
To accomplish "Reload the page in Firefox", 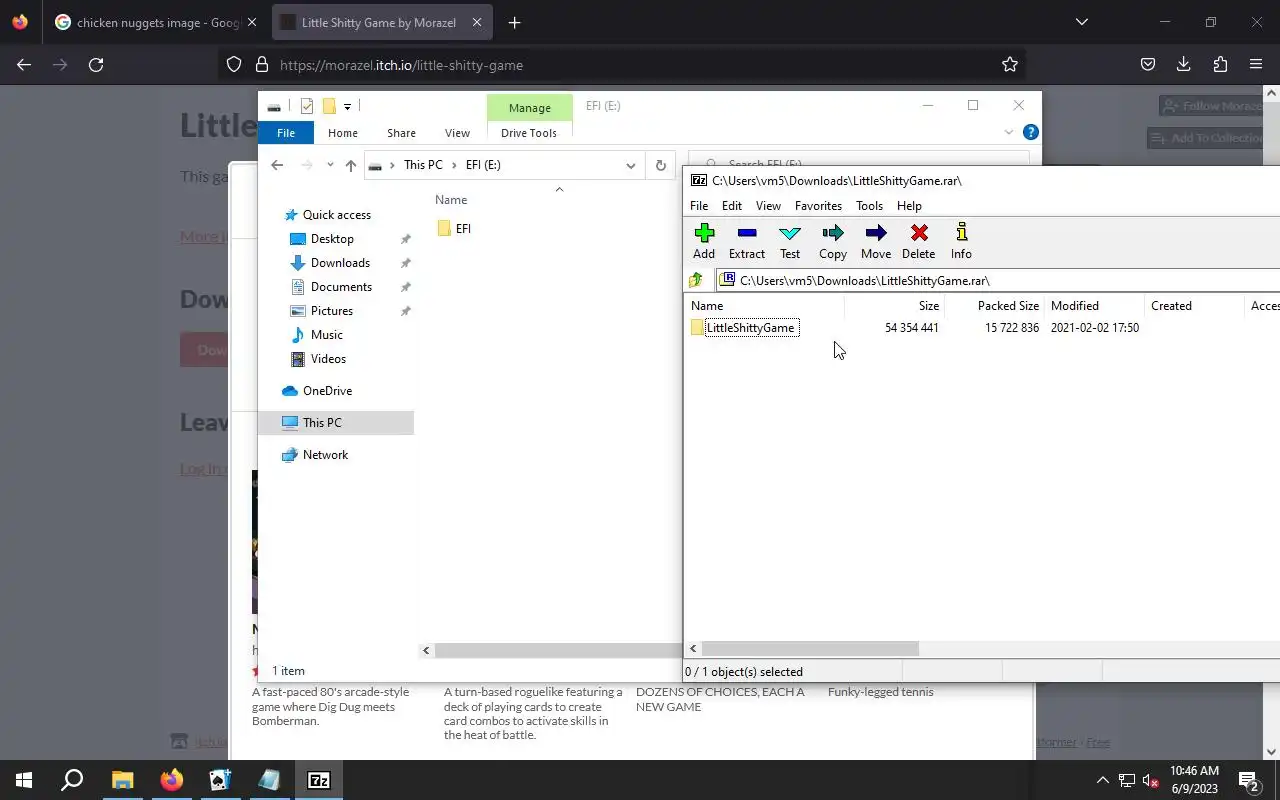I will point(96,65).
